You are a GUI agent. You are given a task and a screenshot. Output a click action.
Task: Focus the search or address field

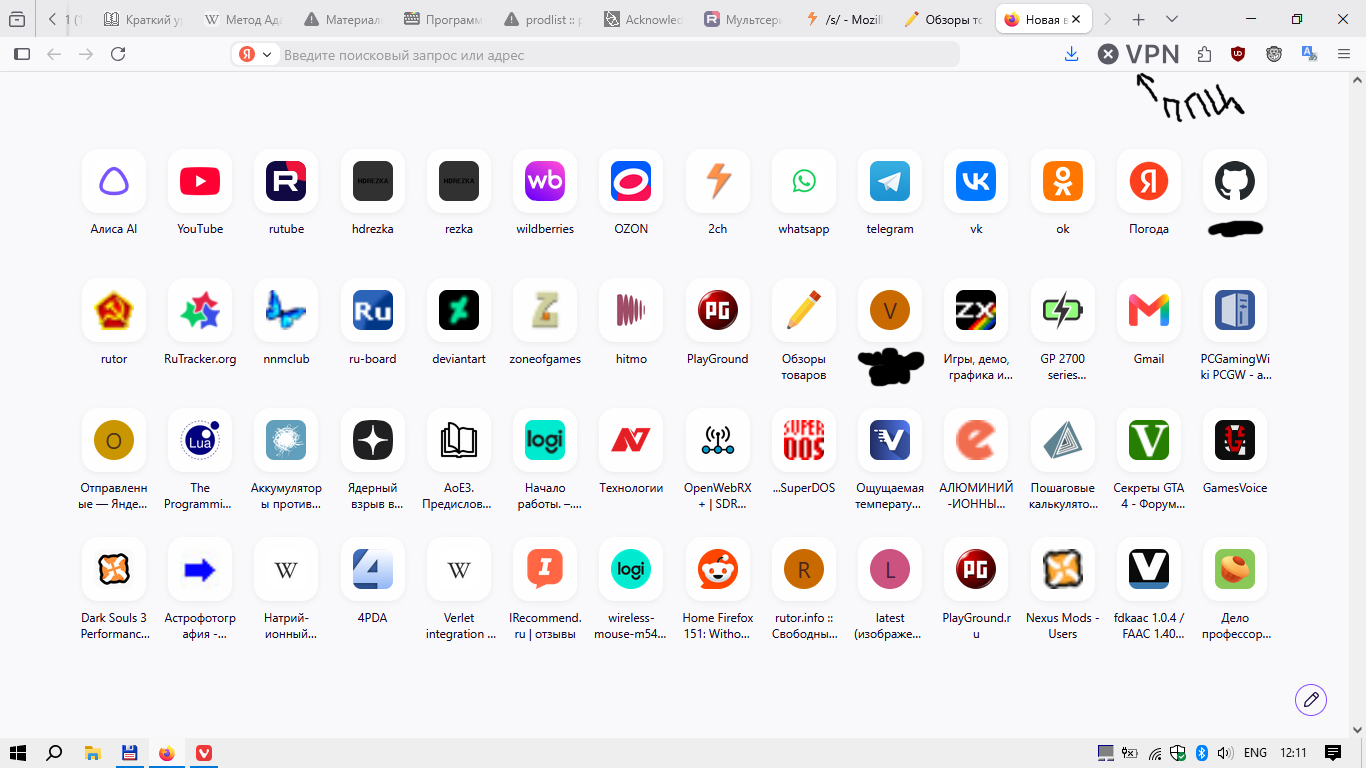click(595, 54)
